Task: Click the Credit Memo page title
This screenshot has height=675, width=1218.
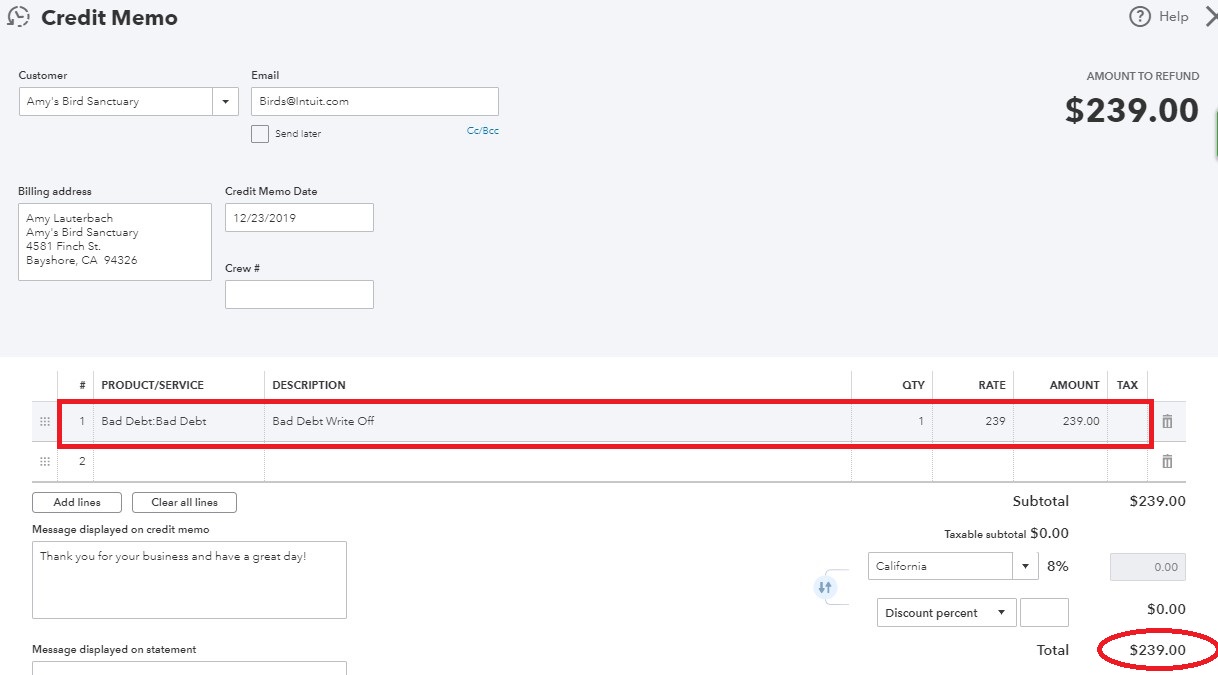Action: click(109, 17)
